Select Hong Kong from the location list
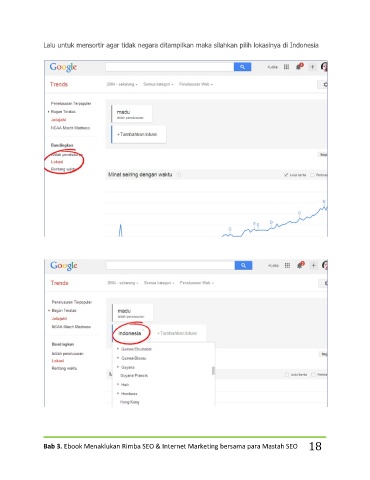Viewport: 370px width, 480px height. click(130, 402)
